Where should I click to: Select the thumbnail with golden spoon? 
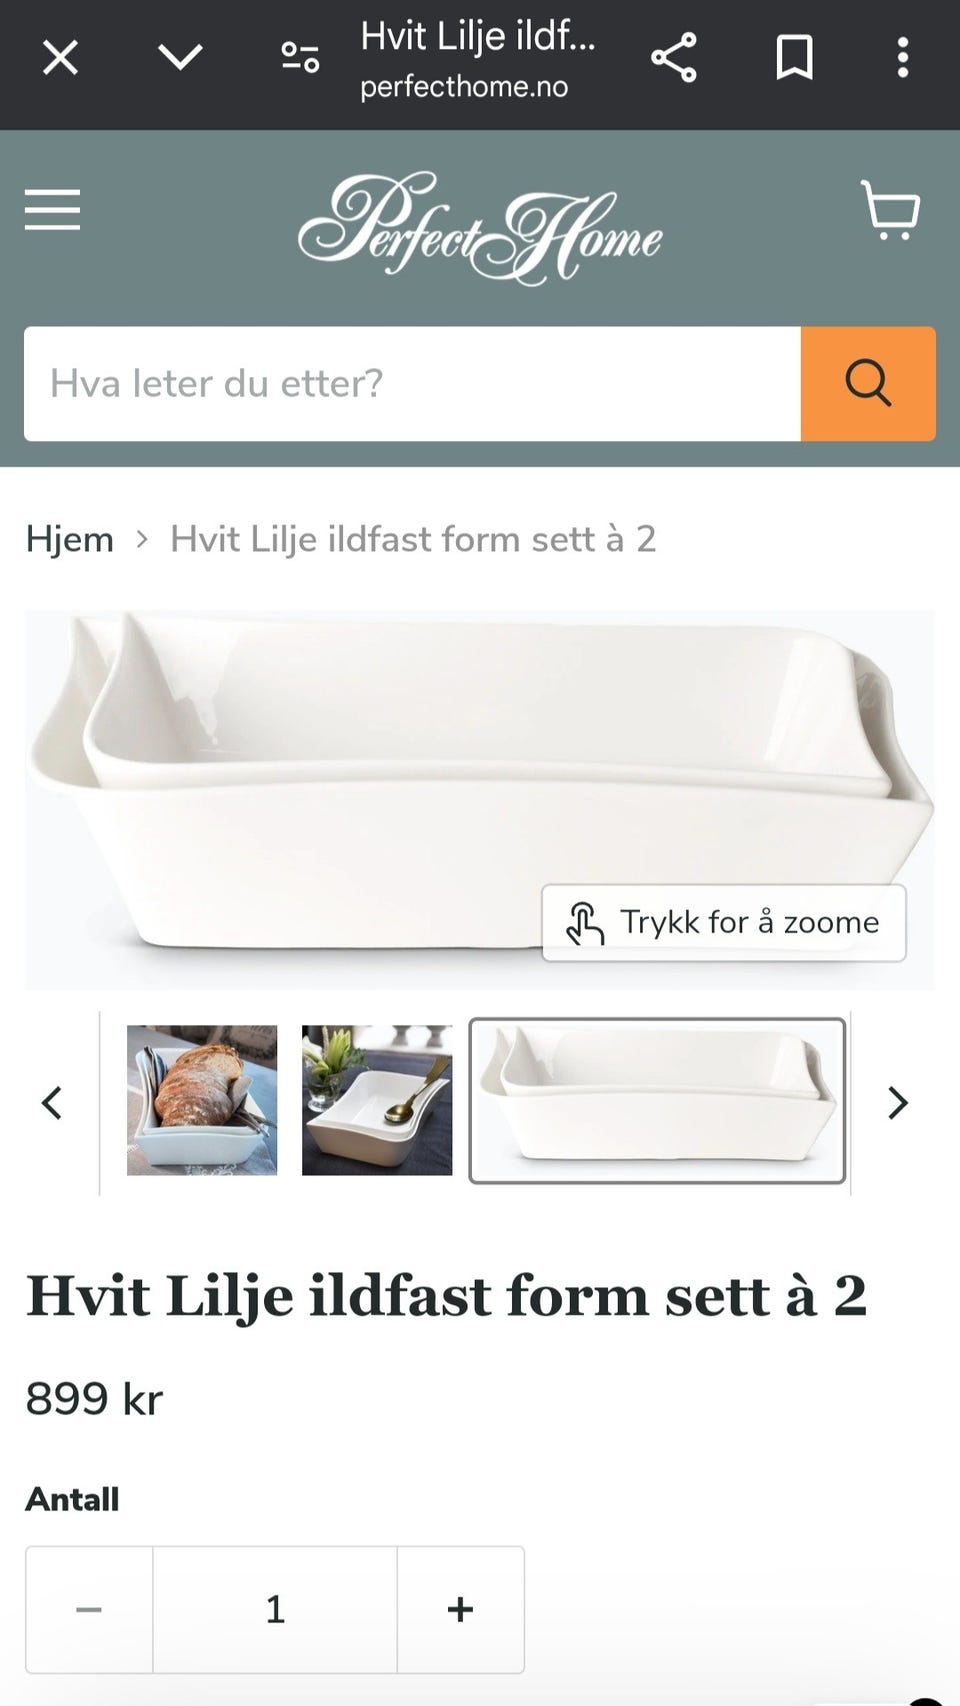coord(377,1100)
